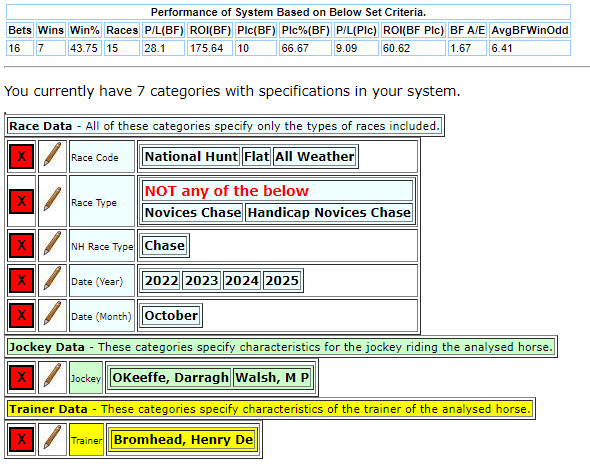Click the Date (Month) label cell
The height and width of the screenshot is (475, 590).
point(102,315)
